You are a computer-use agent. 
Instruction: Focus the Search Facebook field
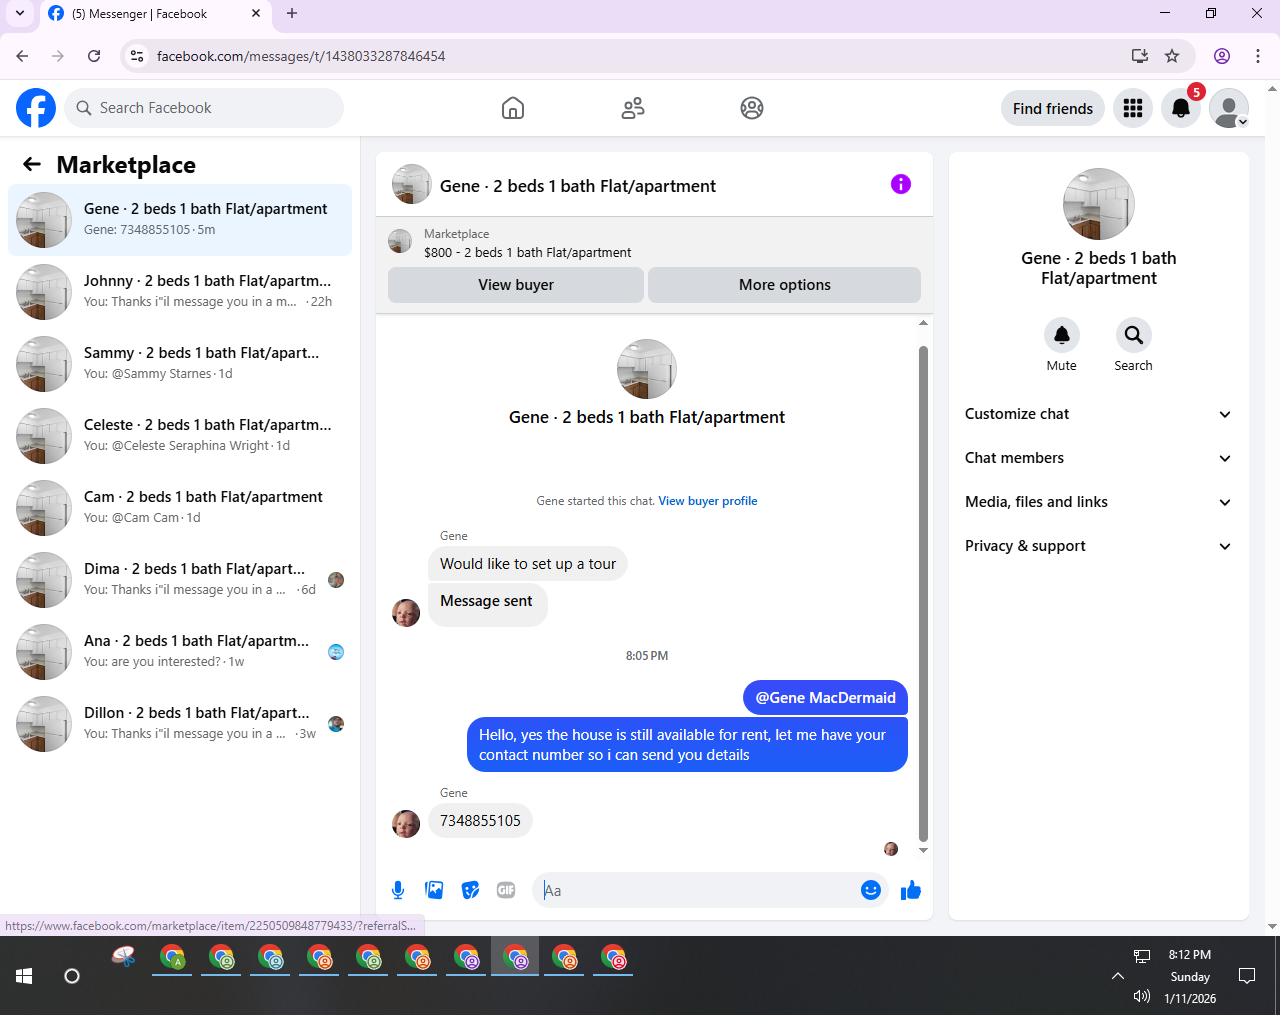(204, 108)
